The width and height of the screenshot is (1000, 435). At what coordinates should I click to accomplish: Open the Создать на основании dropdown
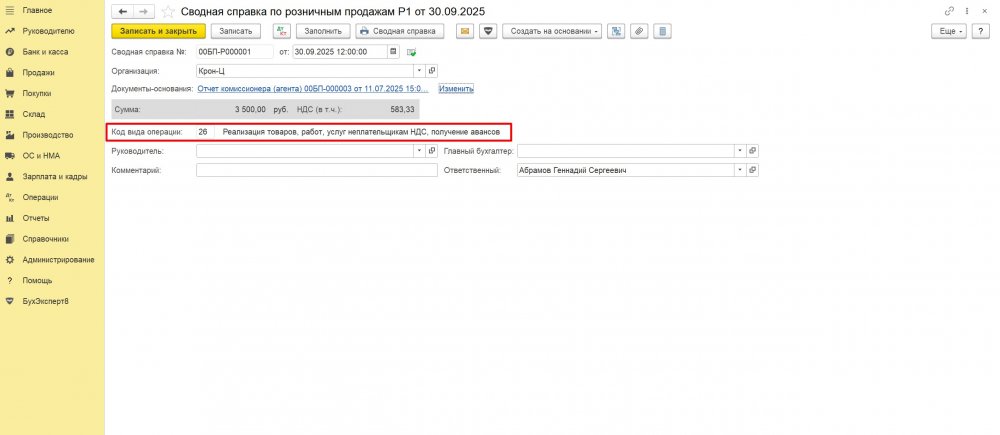(x=553, y=31)
